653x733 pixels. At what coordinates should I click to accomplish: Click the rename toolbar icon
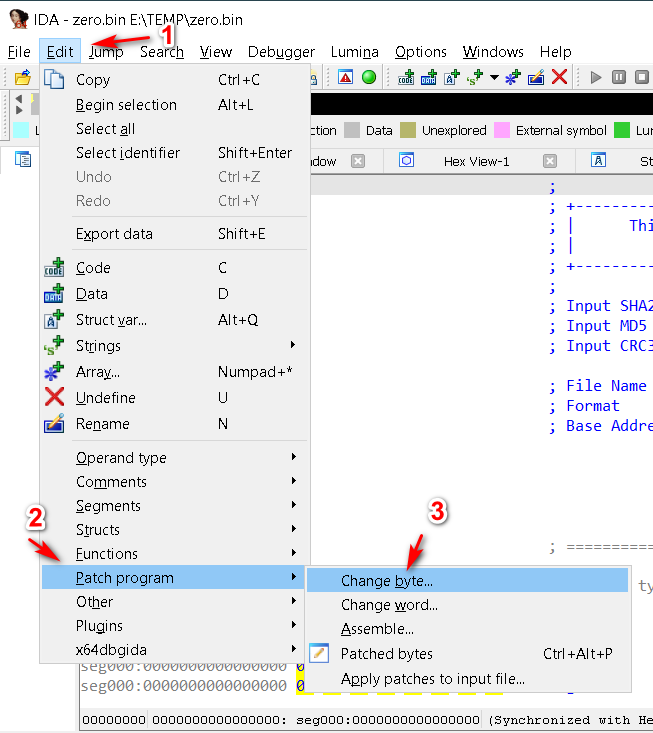[x=536, y=77]
